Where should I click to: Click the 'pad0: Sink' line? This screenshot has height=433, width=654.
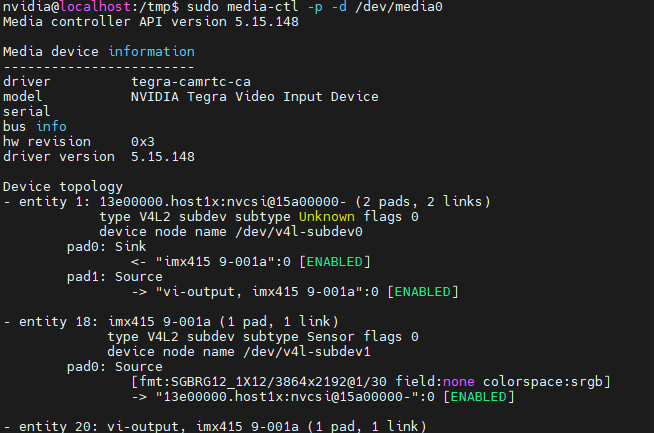[106, 247]
